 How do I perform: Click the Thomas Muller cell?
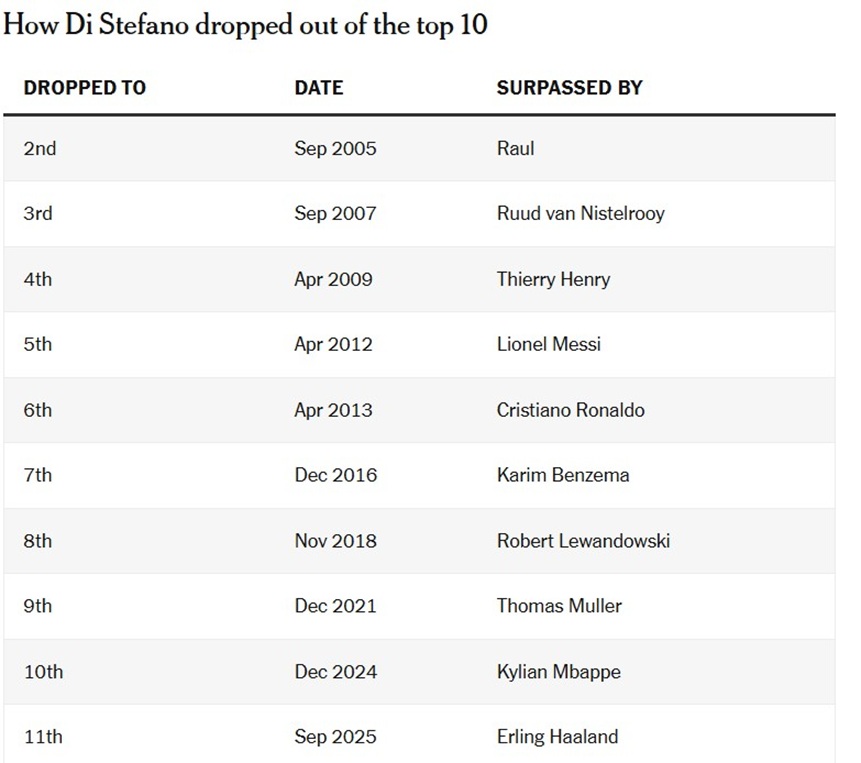(x=559, y=606)
